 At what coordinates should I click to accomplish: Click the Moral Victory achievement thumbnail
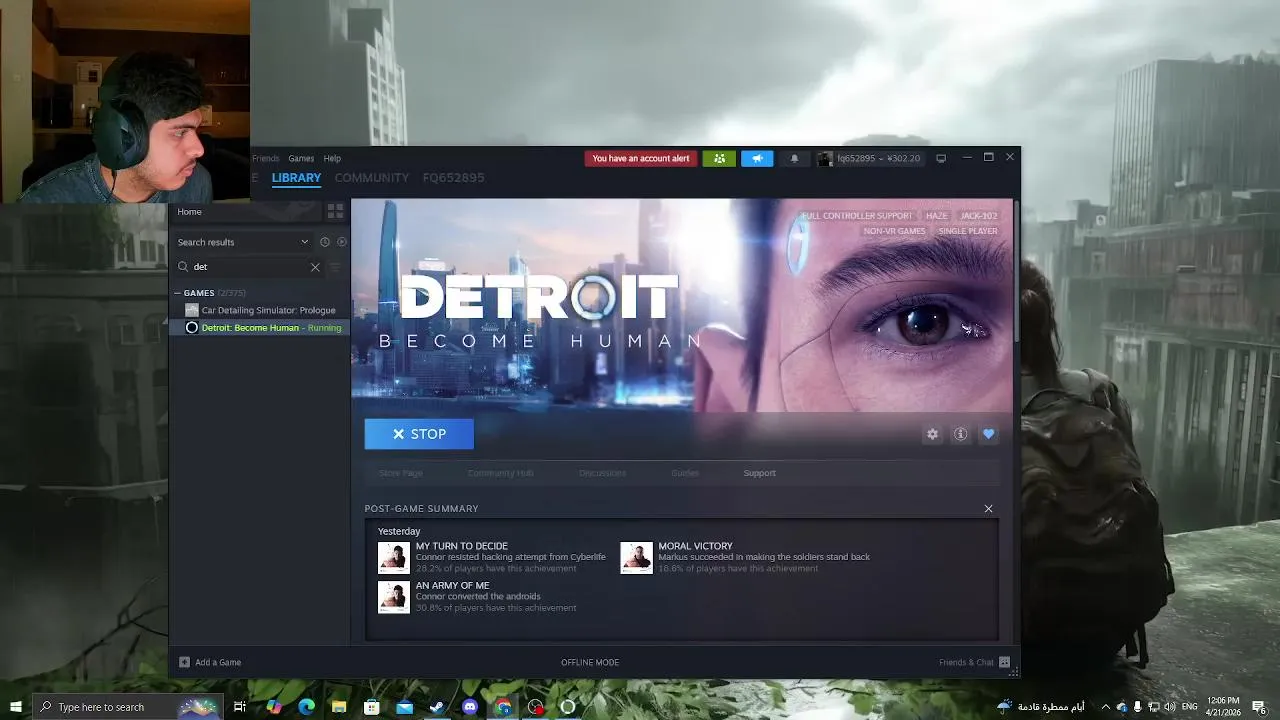pyautogui.click(x=636, y=558)
